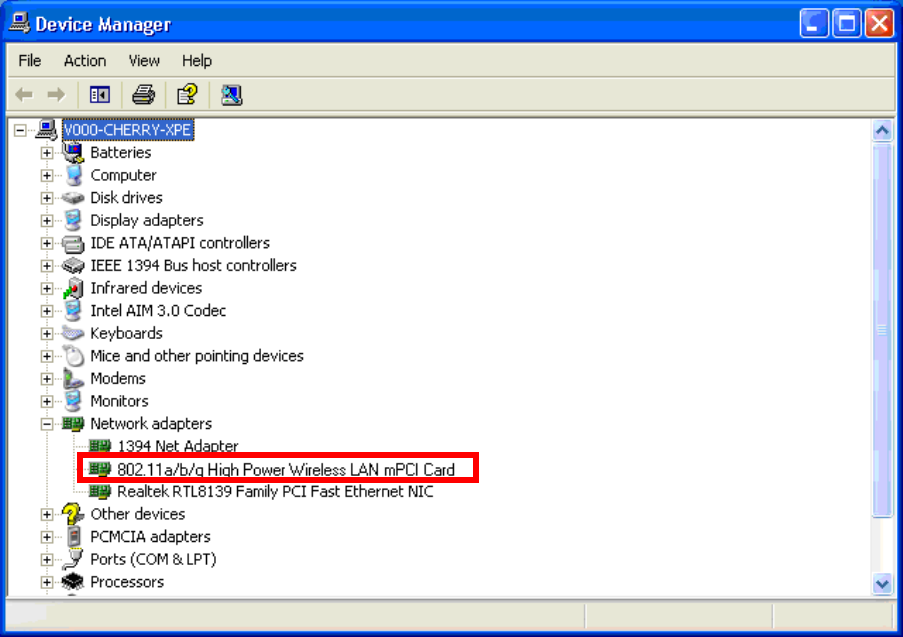Expand the Keyboards node
The height and width of the screenshot is (637, 903).
[x=47, y=333]
